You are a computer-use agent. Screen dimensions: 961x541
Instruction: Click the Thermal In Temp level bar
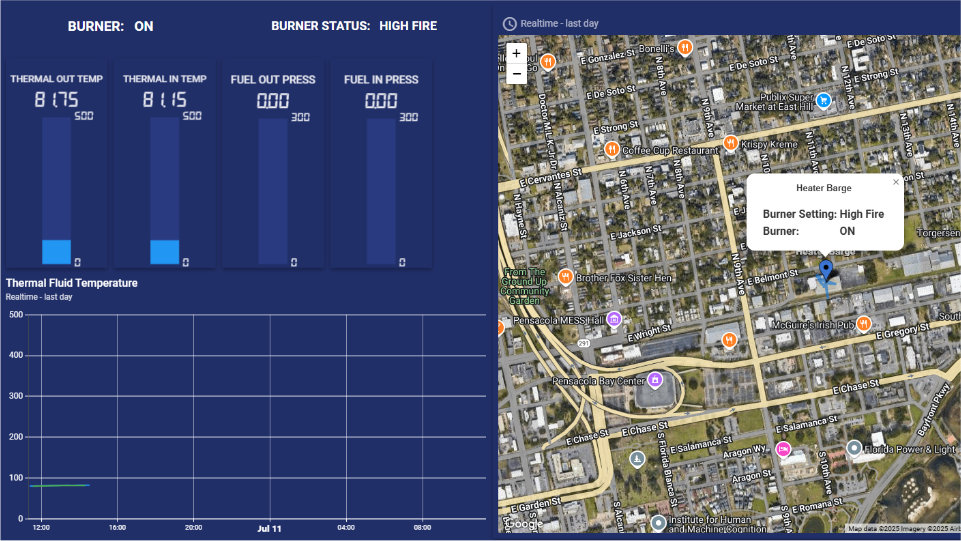[165, 191]
